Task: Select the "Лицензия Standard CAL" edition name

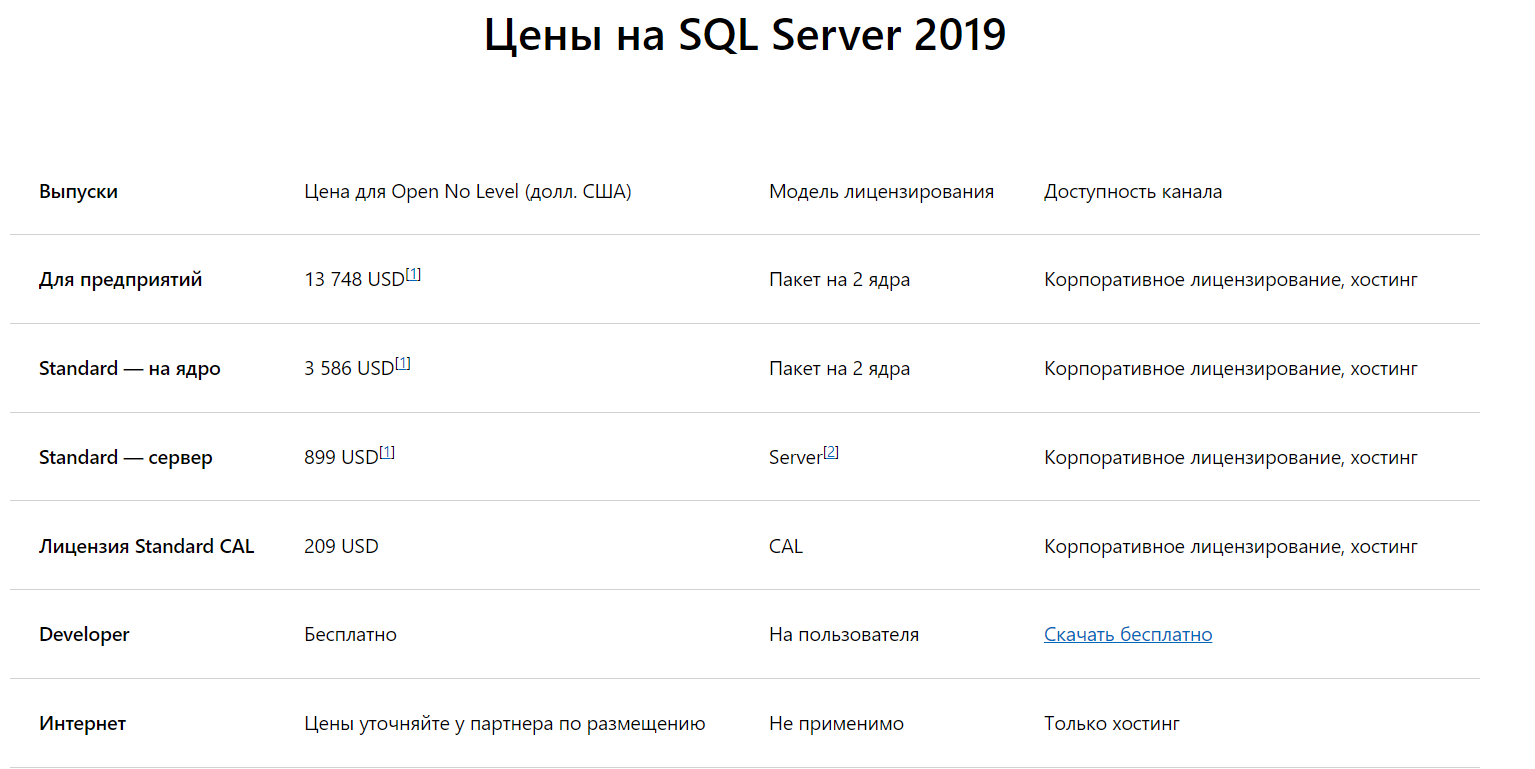Action: 147,547
